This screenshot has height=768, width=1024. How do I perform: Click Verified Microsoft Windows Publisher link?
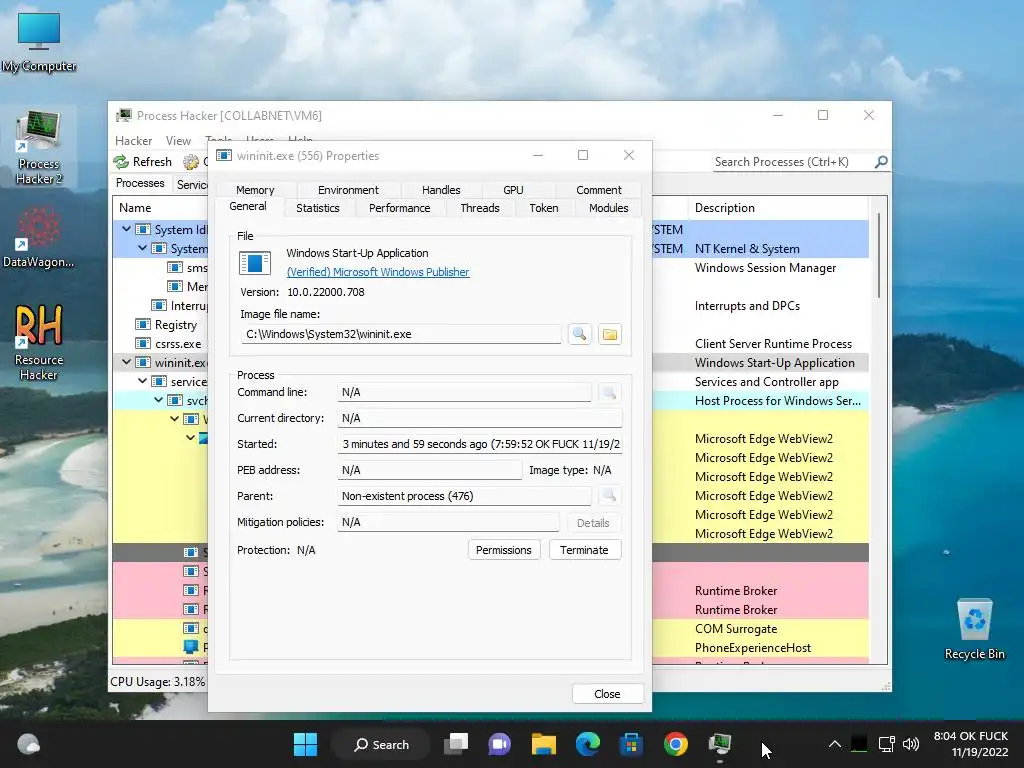378,272
